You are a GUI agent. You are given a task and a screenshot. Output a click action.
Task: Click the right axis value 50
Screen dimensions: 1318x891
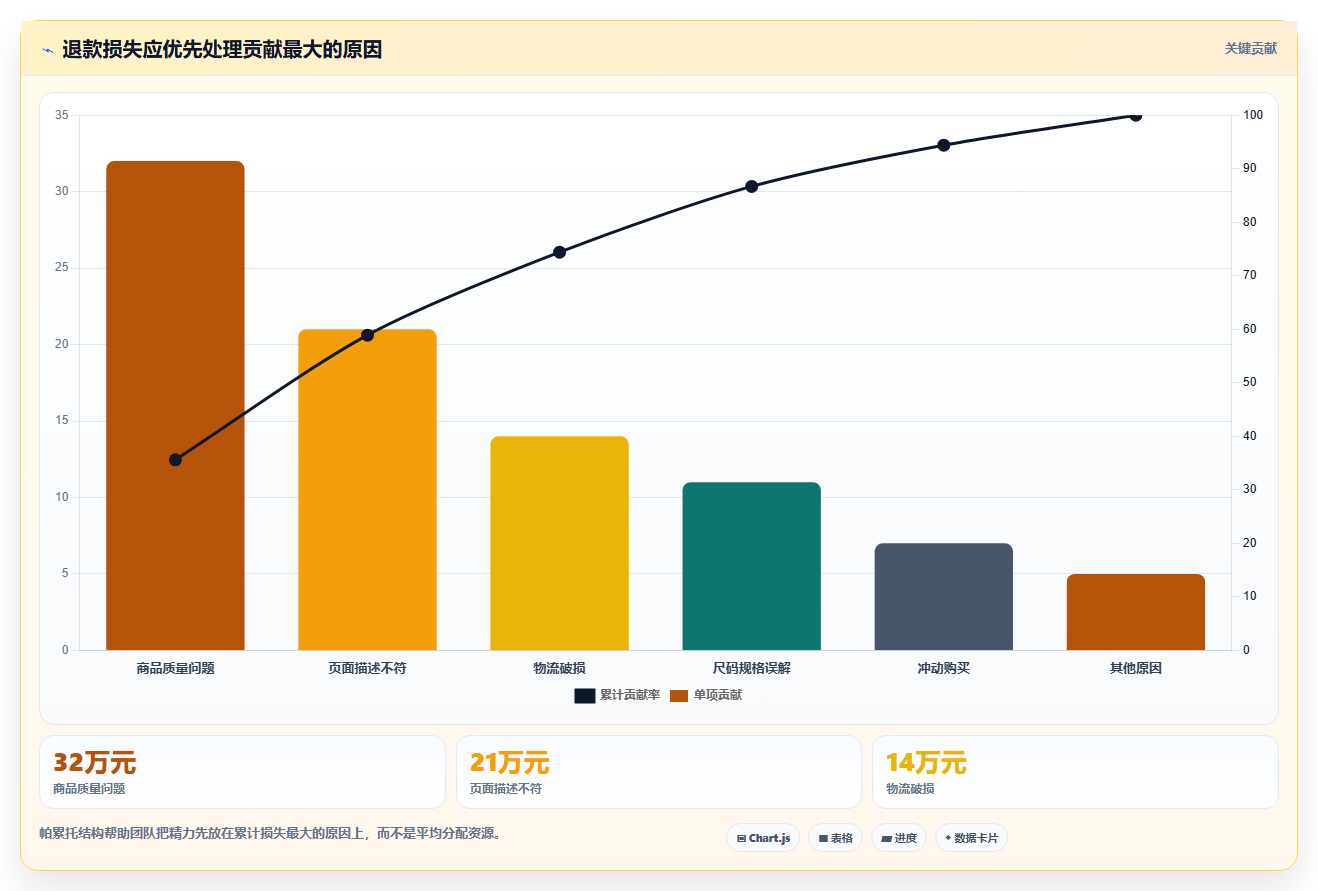(x=1250, y=382)
